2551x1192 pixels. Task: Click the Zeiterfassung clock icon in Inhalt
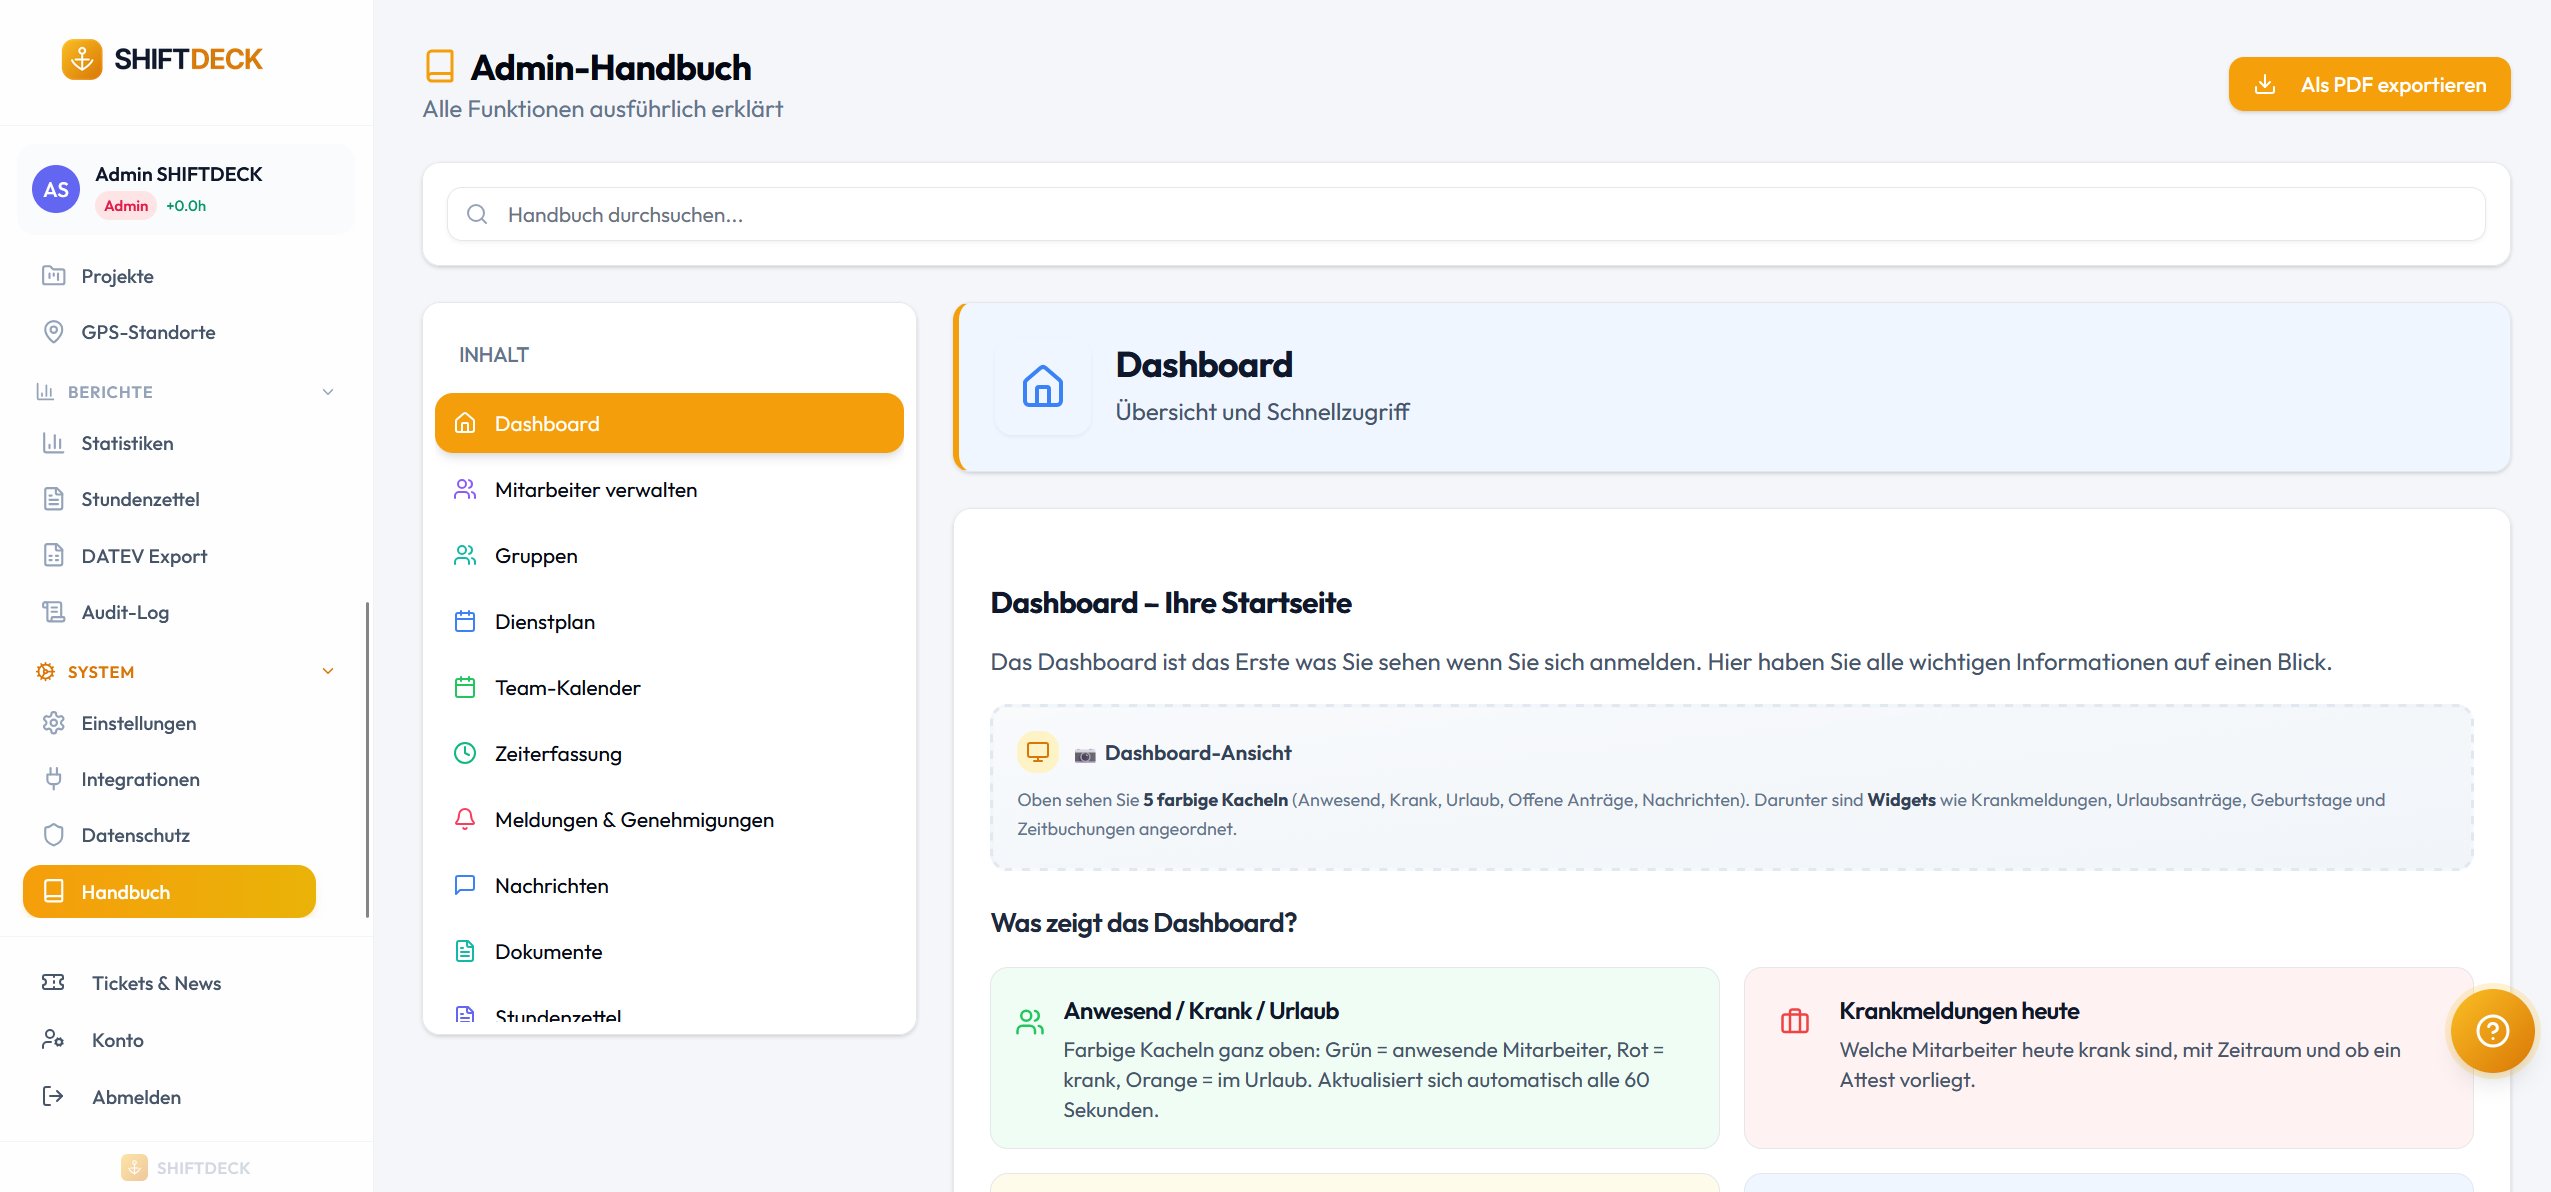point(465,753)
